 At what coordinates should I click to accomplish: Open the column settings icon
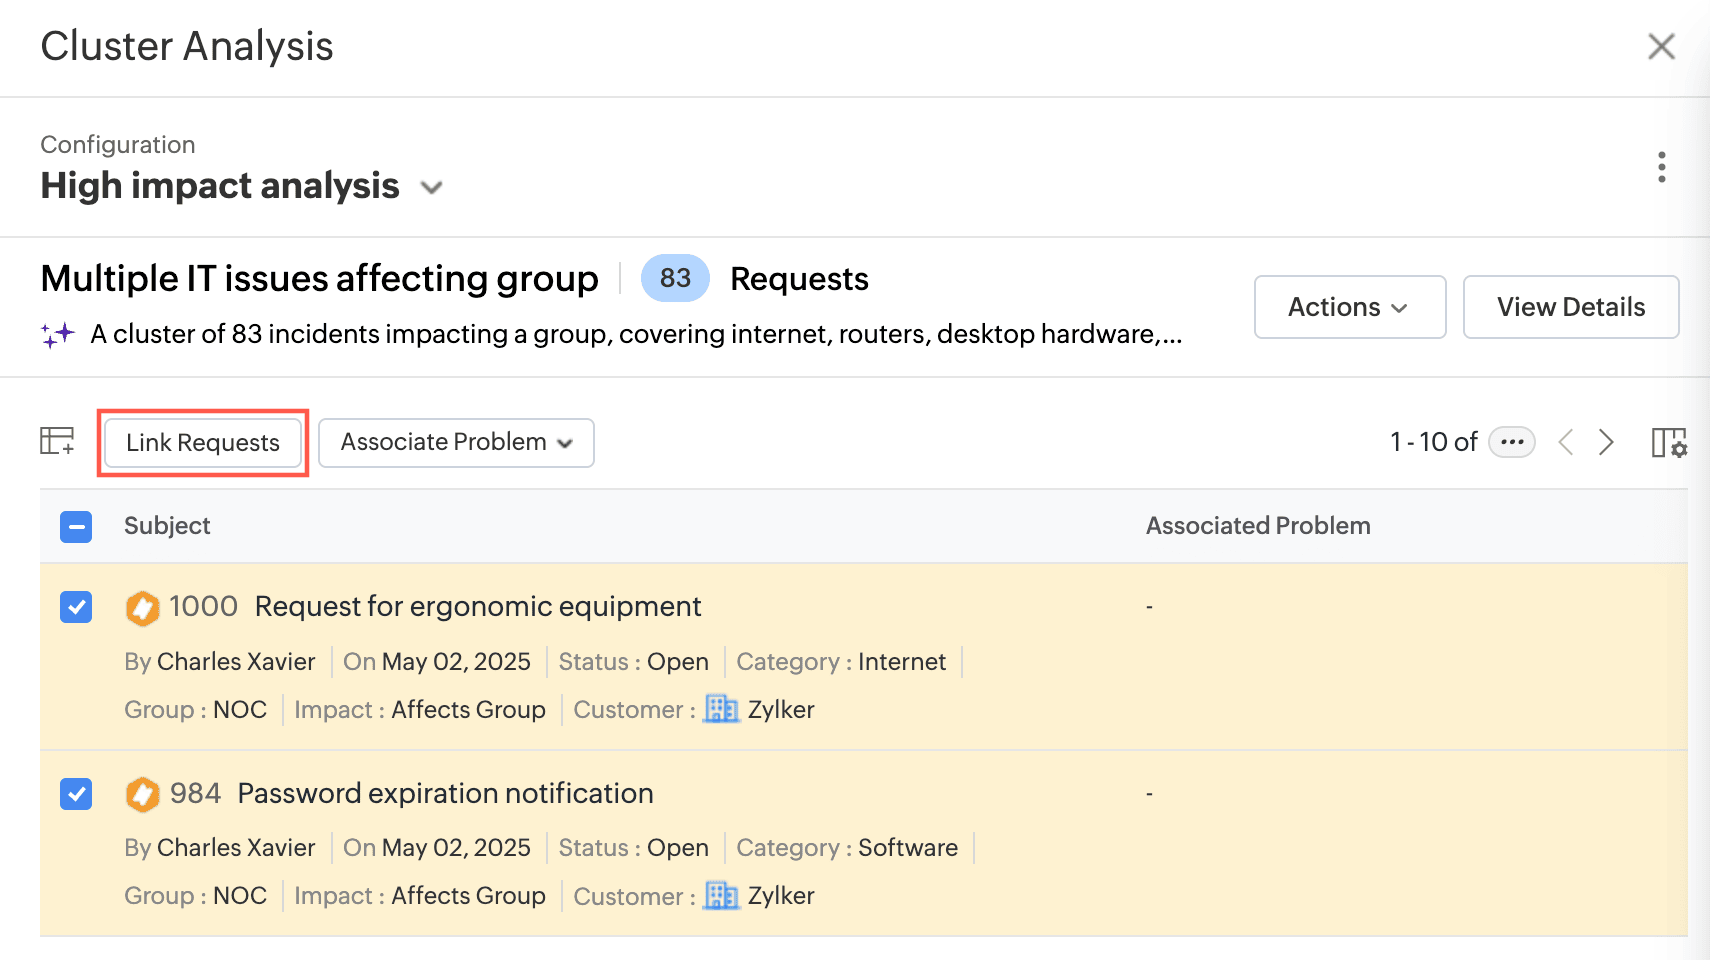[x=1668, y=442]
